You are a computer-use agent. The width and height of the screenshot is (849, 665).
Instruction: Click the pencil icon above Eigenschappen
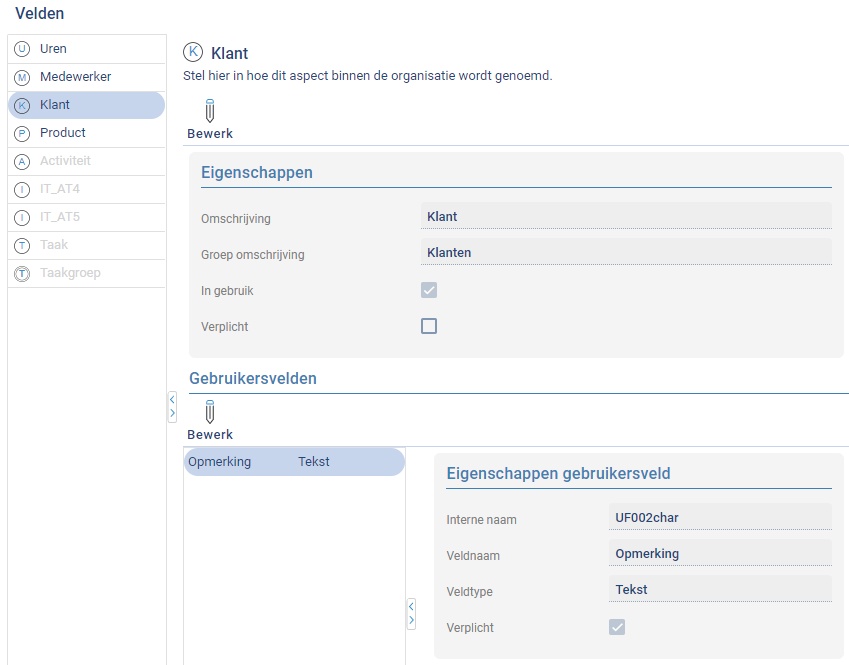coord(210,111)
